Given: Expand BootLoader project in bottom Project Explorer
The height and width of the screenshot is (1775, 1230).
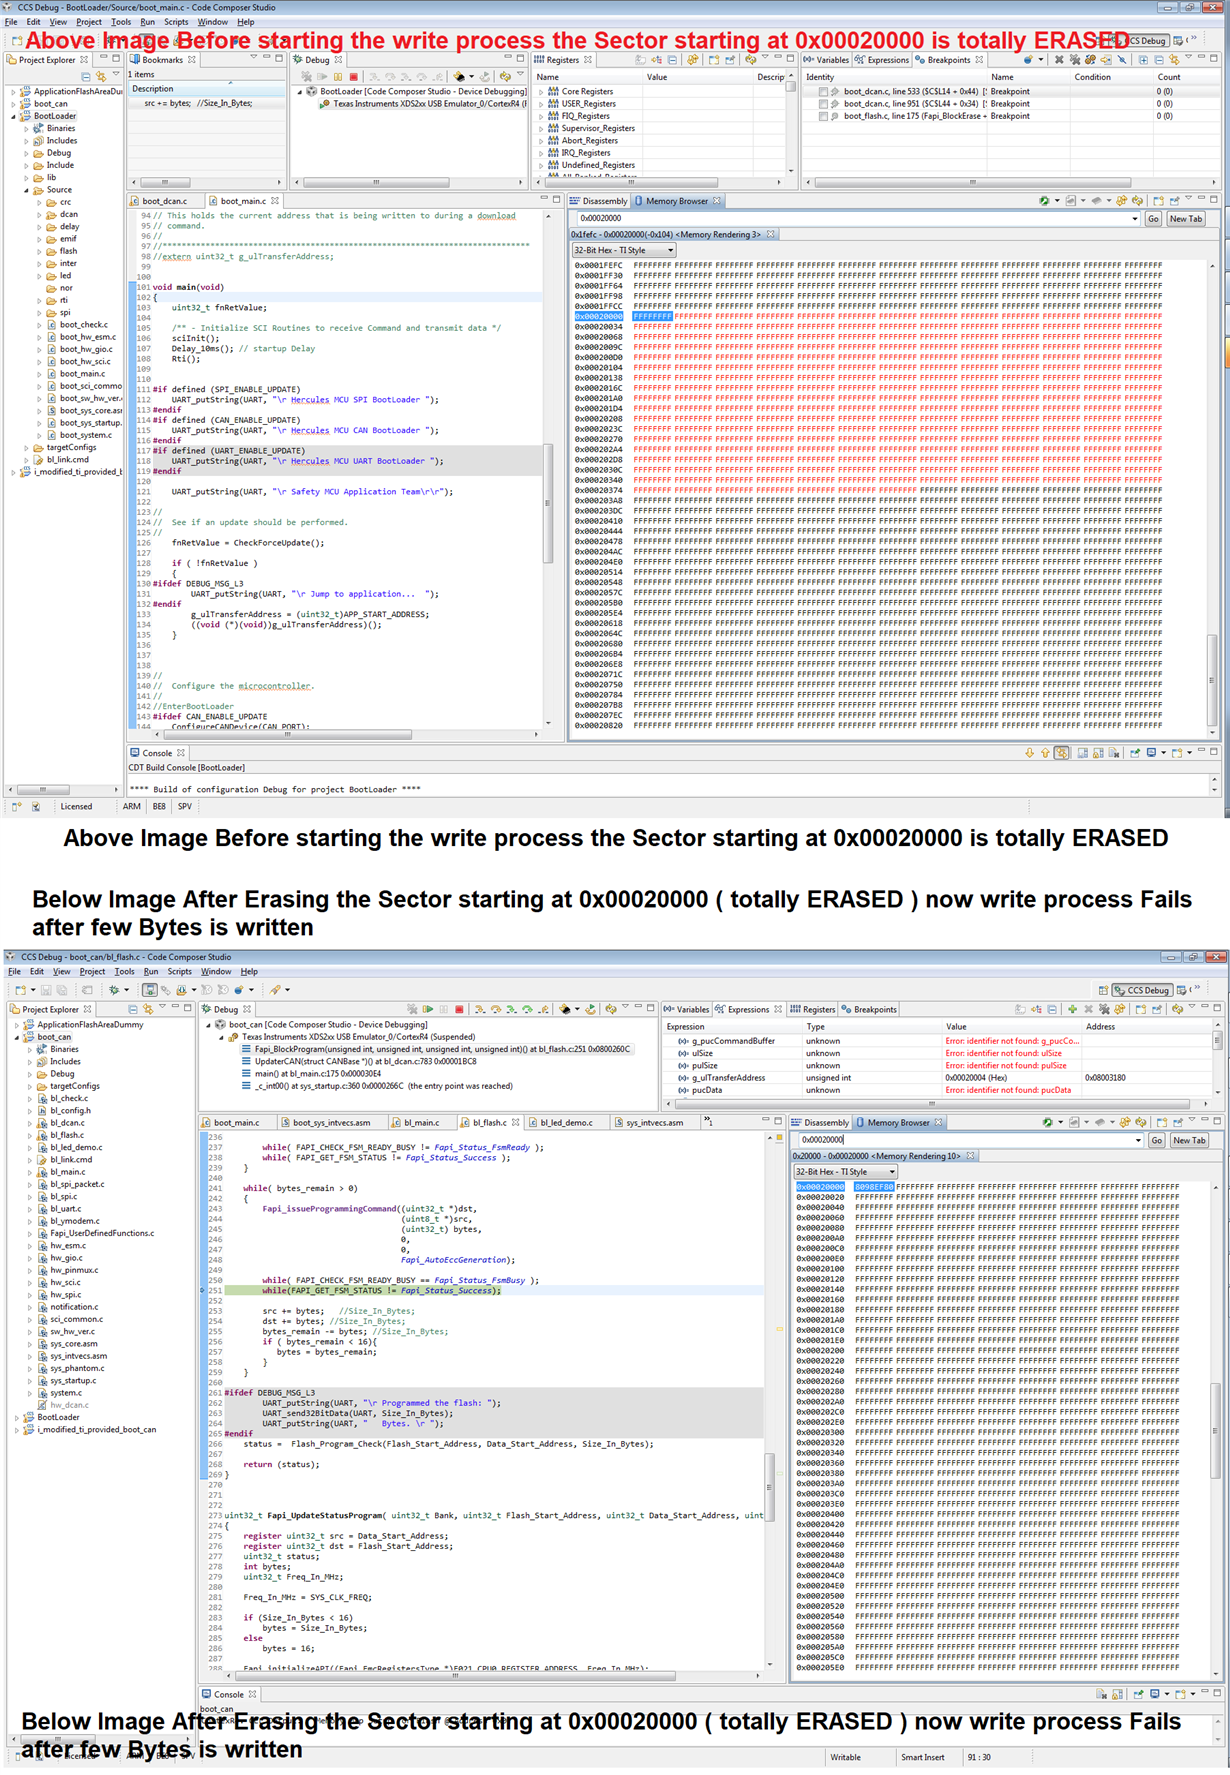Looking at the screenshot, I should [x=17, y=1417].
